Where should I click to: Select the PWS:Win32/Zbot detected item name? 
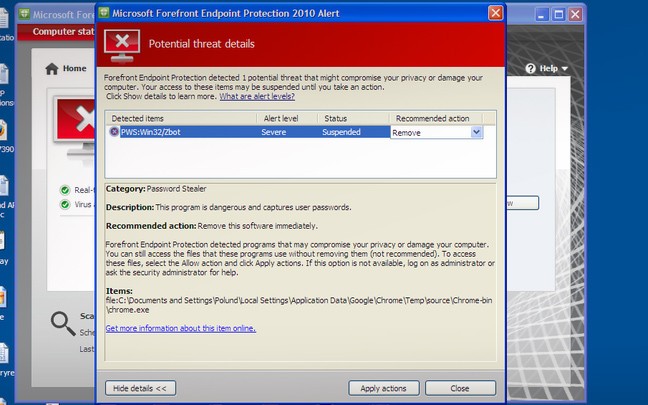click(150, 132)
